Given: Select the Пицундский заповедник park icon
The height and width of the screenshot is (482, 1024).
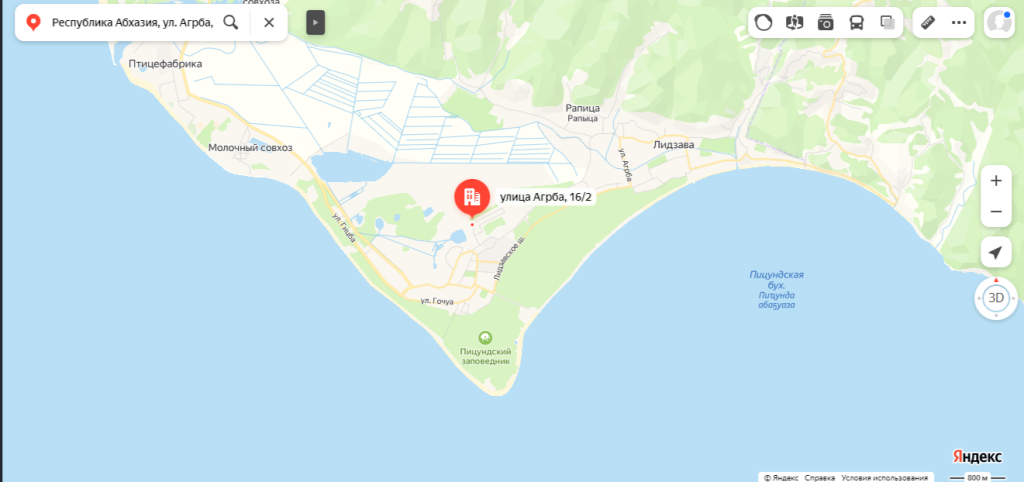Looking at the screenshot, I should click(485, 338).
